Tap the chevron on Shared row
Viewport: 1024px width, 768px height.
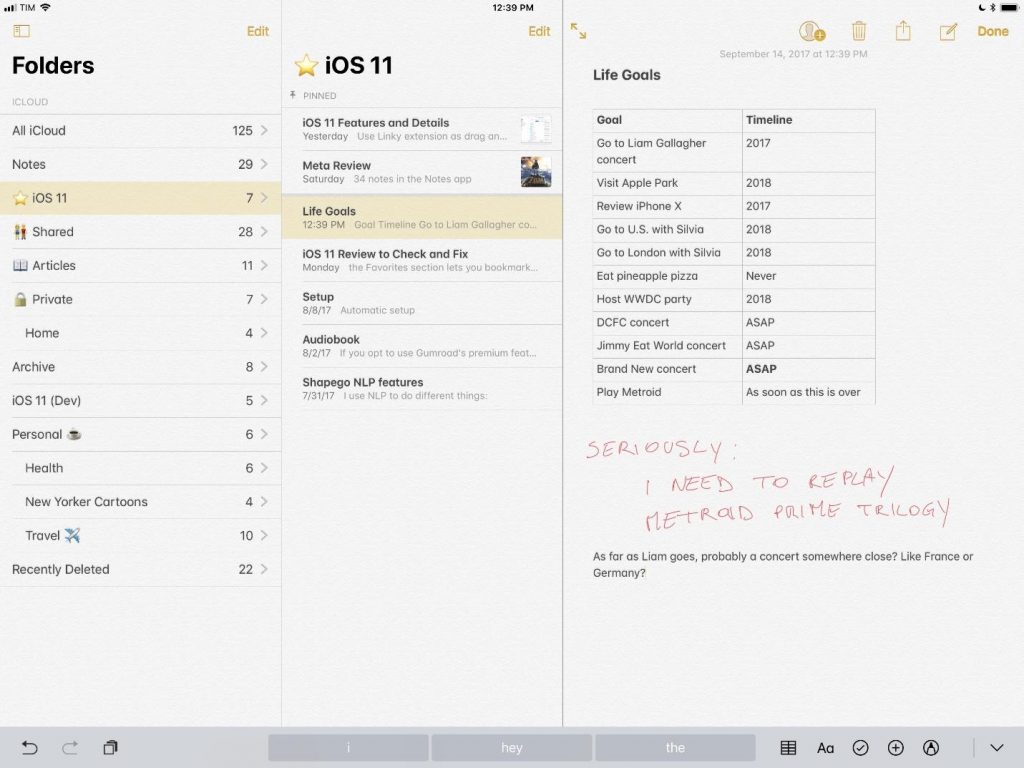[x=264, y=231]
